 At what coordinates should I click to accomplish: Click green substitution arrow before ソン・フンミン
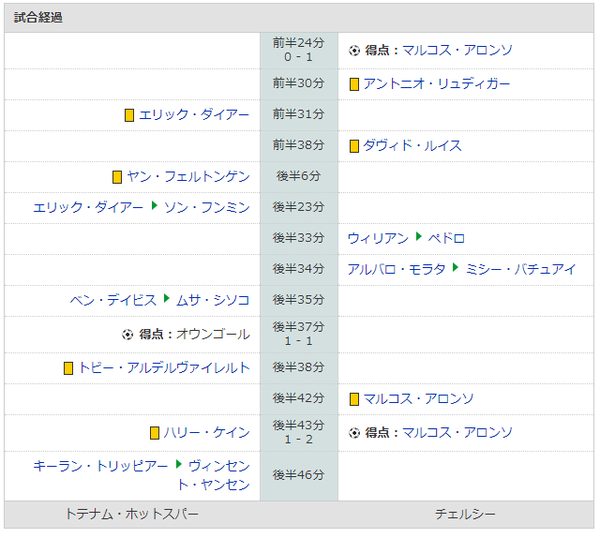[x=154, y=205]
